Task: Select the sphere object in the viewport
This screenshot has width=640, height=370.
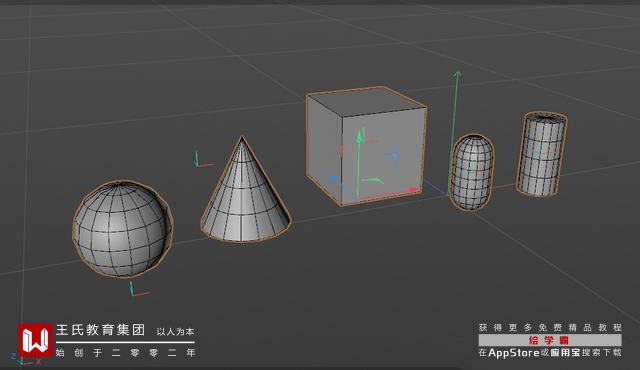Action: point(123,229)
